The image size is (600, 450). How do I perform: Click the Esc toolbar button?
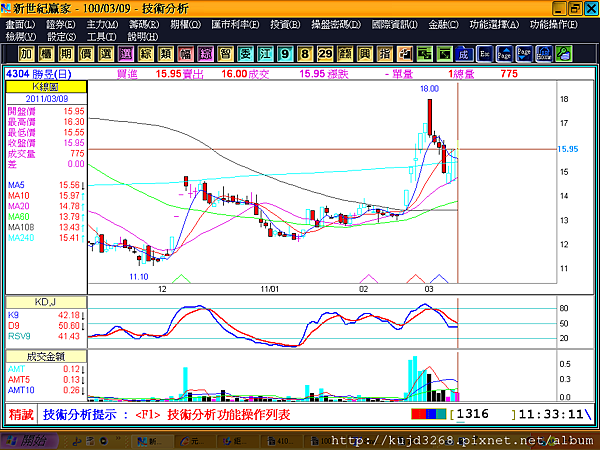click(484, 54)
